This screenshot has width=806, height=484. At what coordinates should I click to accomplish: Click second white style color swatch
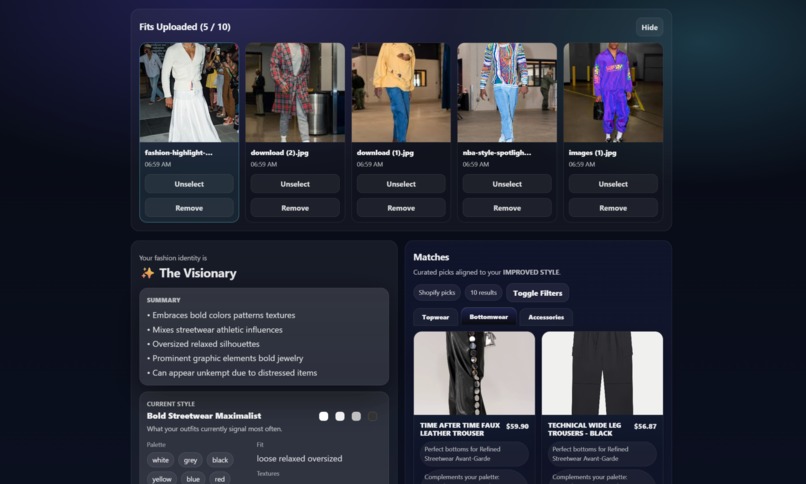340,416
